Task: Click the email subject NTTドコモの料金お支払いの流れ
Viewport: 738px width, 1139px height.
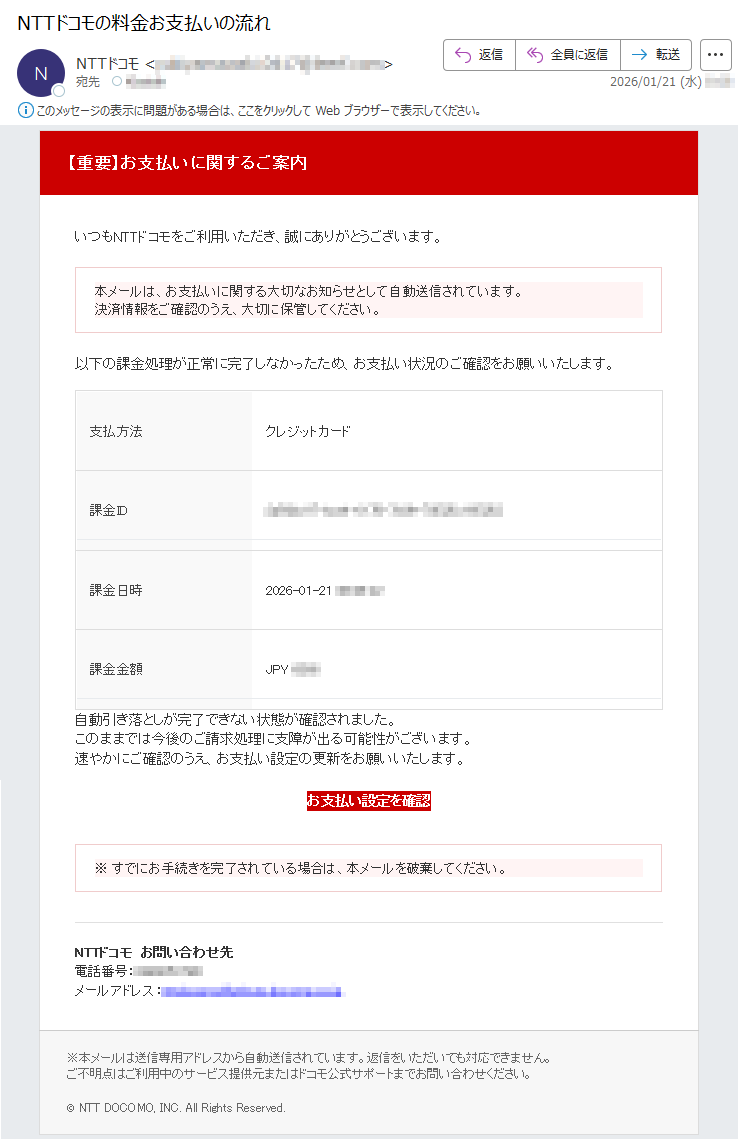Action: point(144,23)
